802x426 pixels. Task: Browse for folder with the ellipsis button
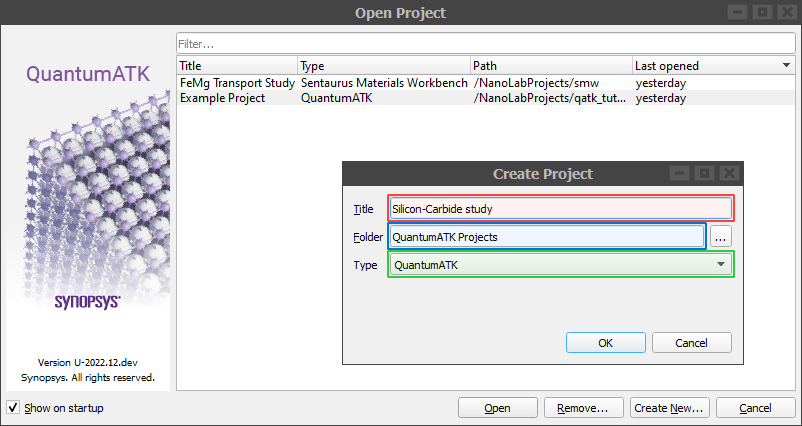coord(721,237)
